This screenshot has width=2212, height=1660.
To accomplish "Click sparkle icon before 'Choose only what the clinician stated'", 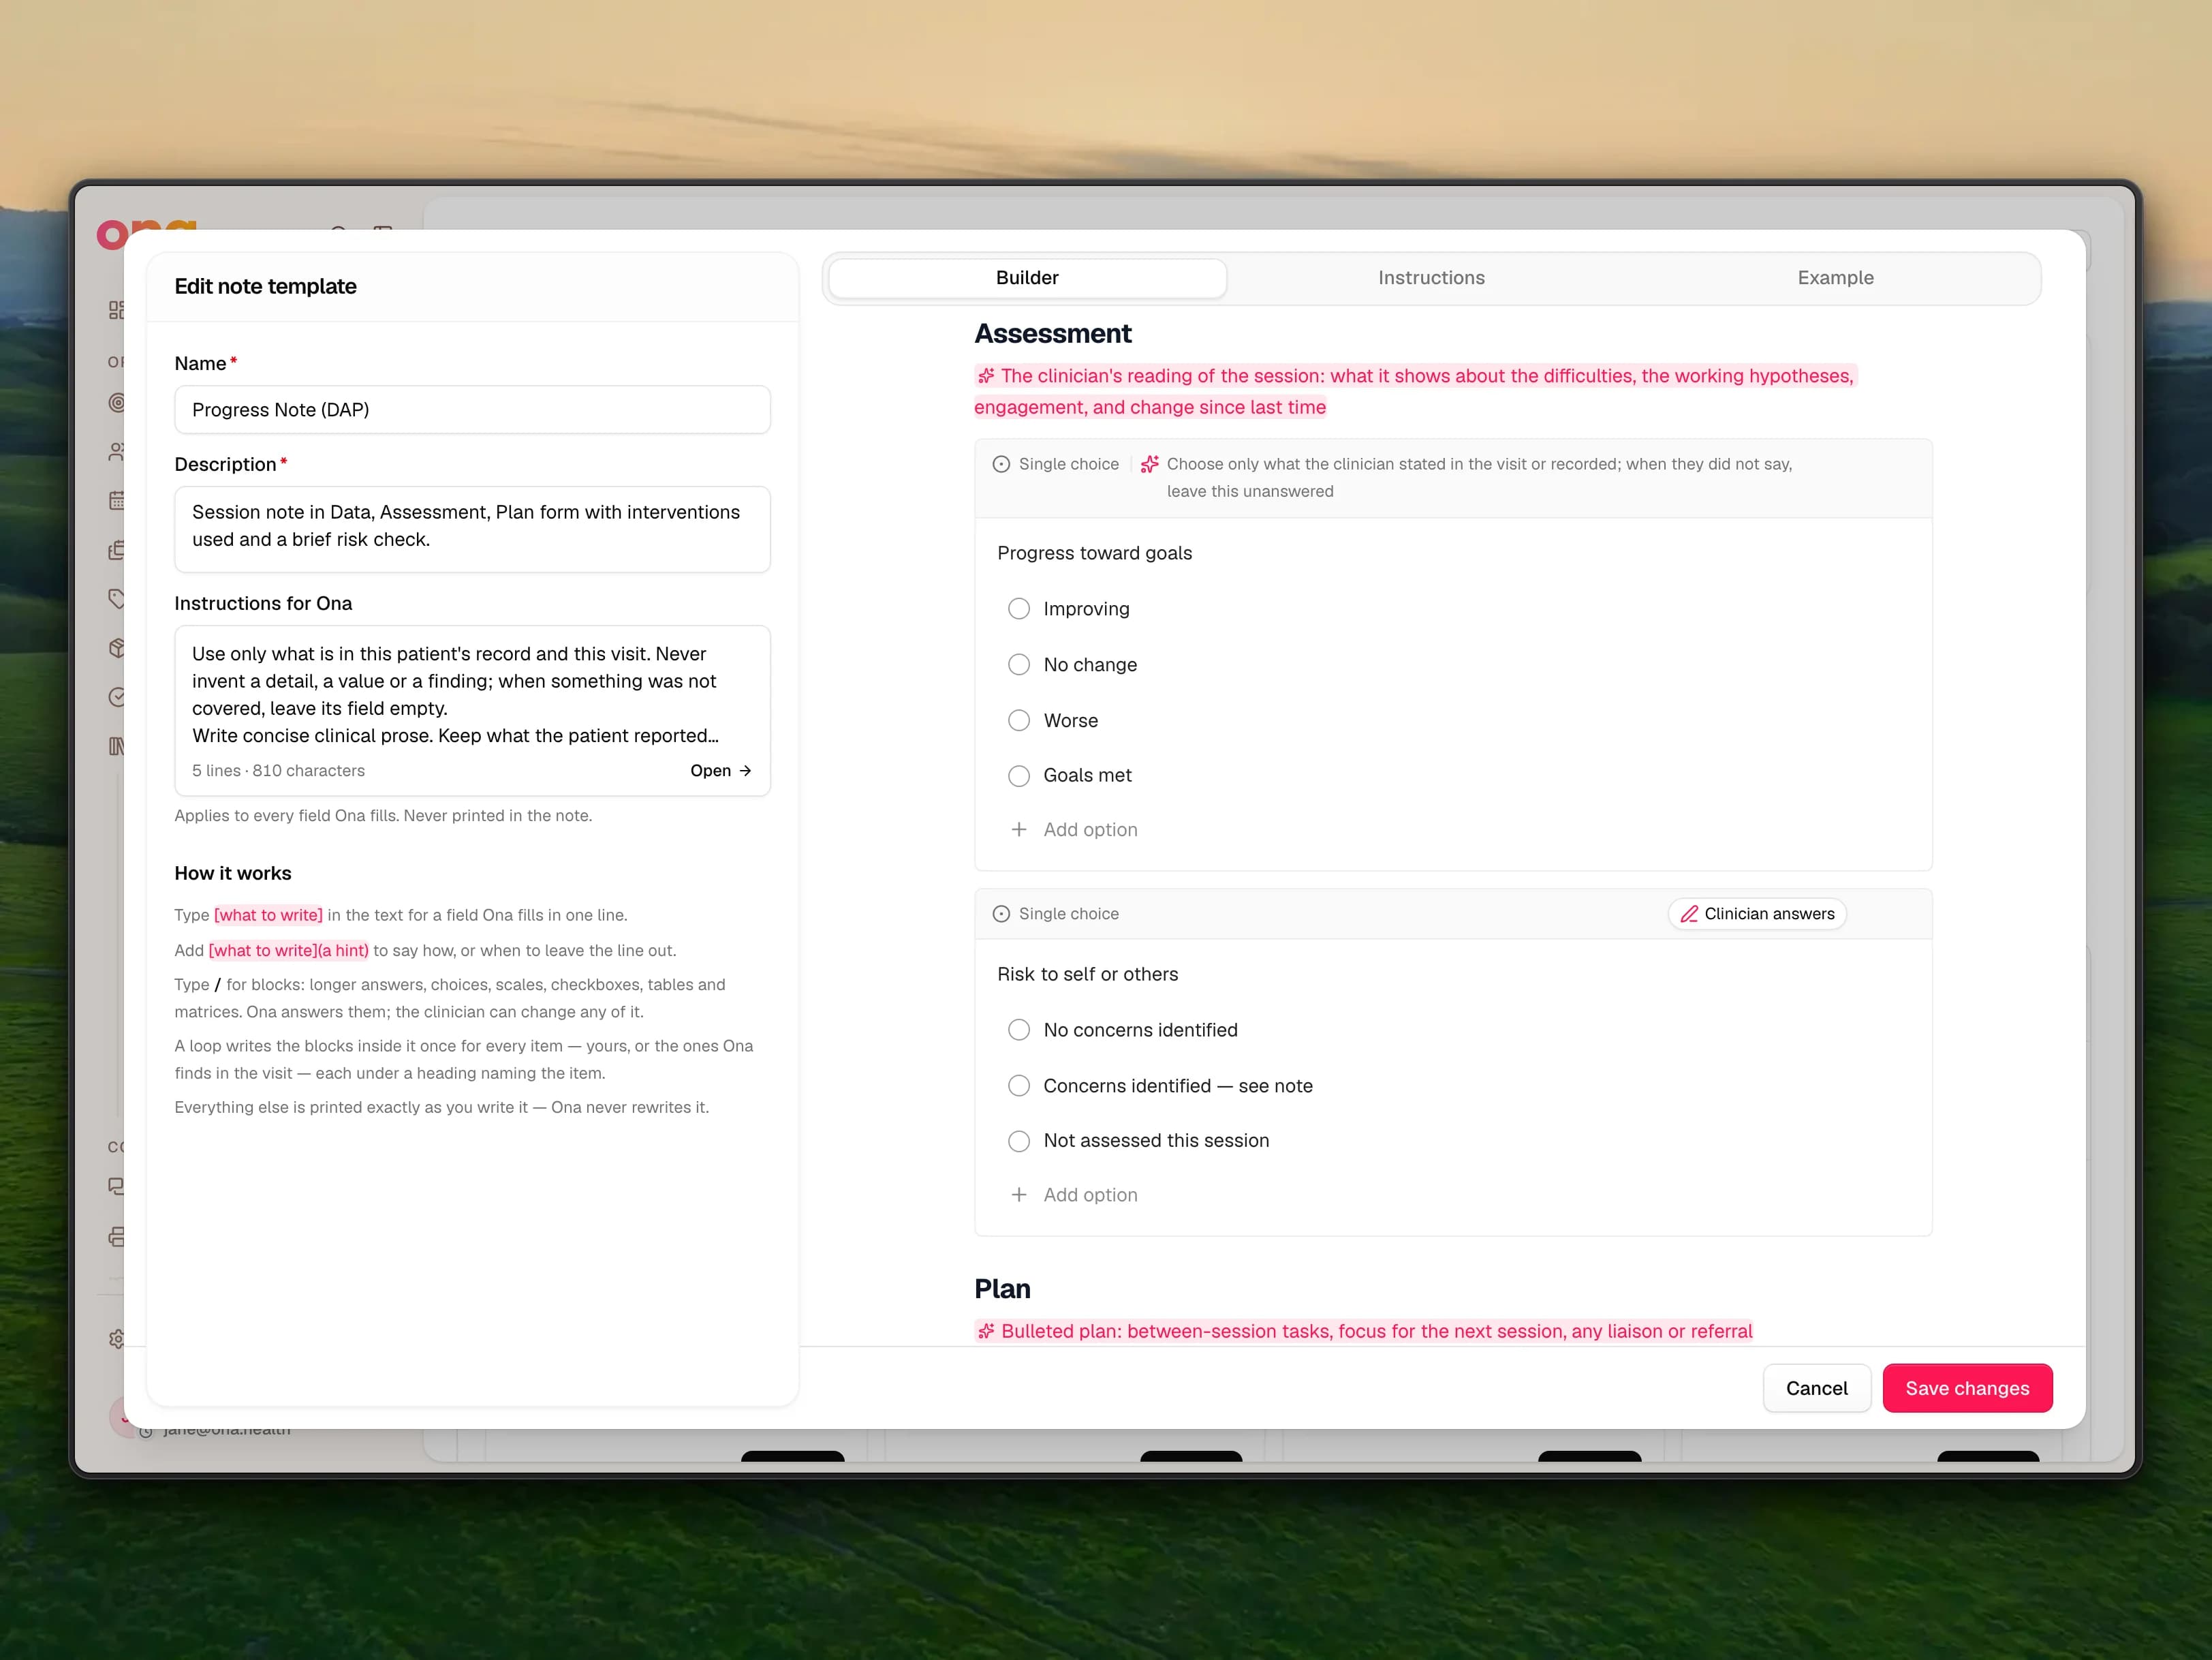I will (x=1150, y=464).
